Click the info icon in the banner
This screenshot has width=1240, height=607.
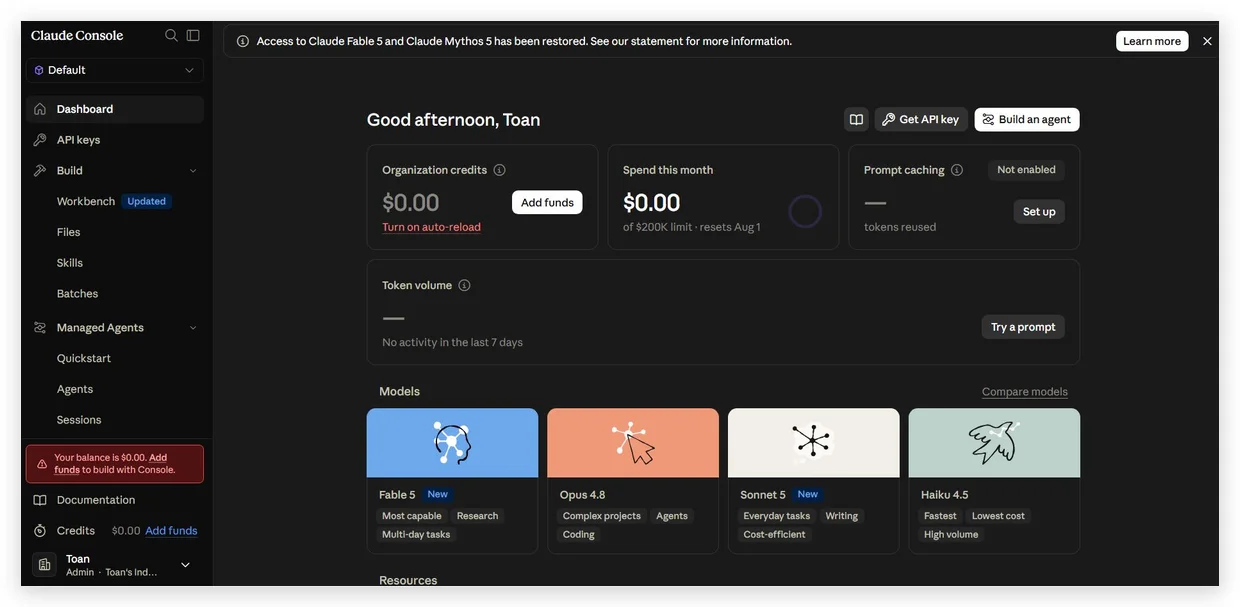pyautogui.click(x=243, y=41)
